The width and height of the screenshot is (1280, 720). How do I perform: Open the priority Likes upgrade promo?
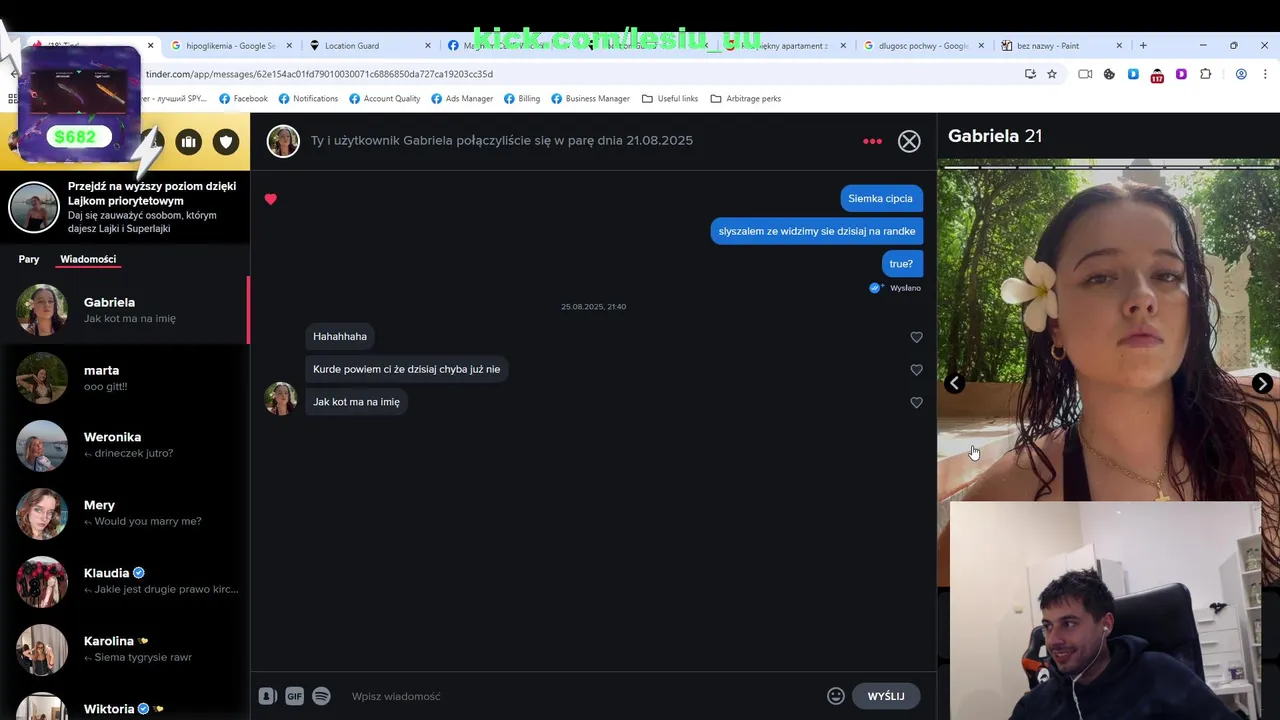[x=125, y=207]
